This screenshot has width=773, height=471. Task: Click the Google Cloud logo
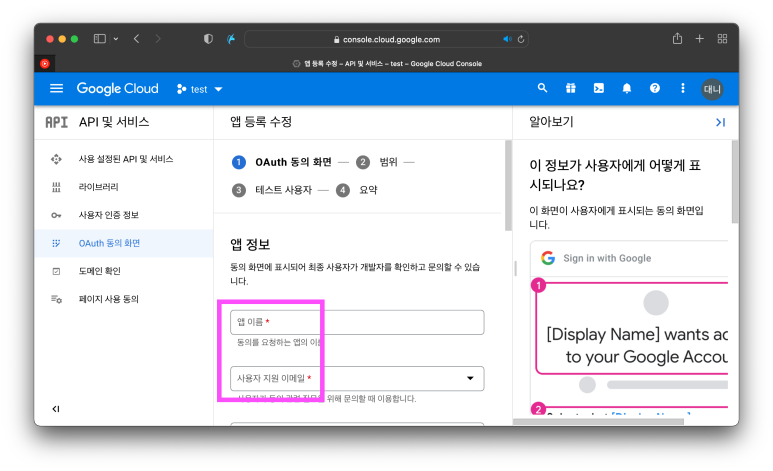117,89
